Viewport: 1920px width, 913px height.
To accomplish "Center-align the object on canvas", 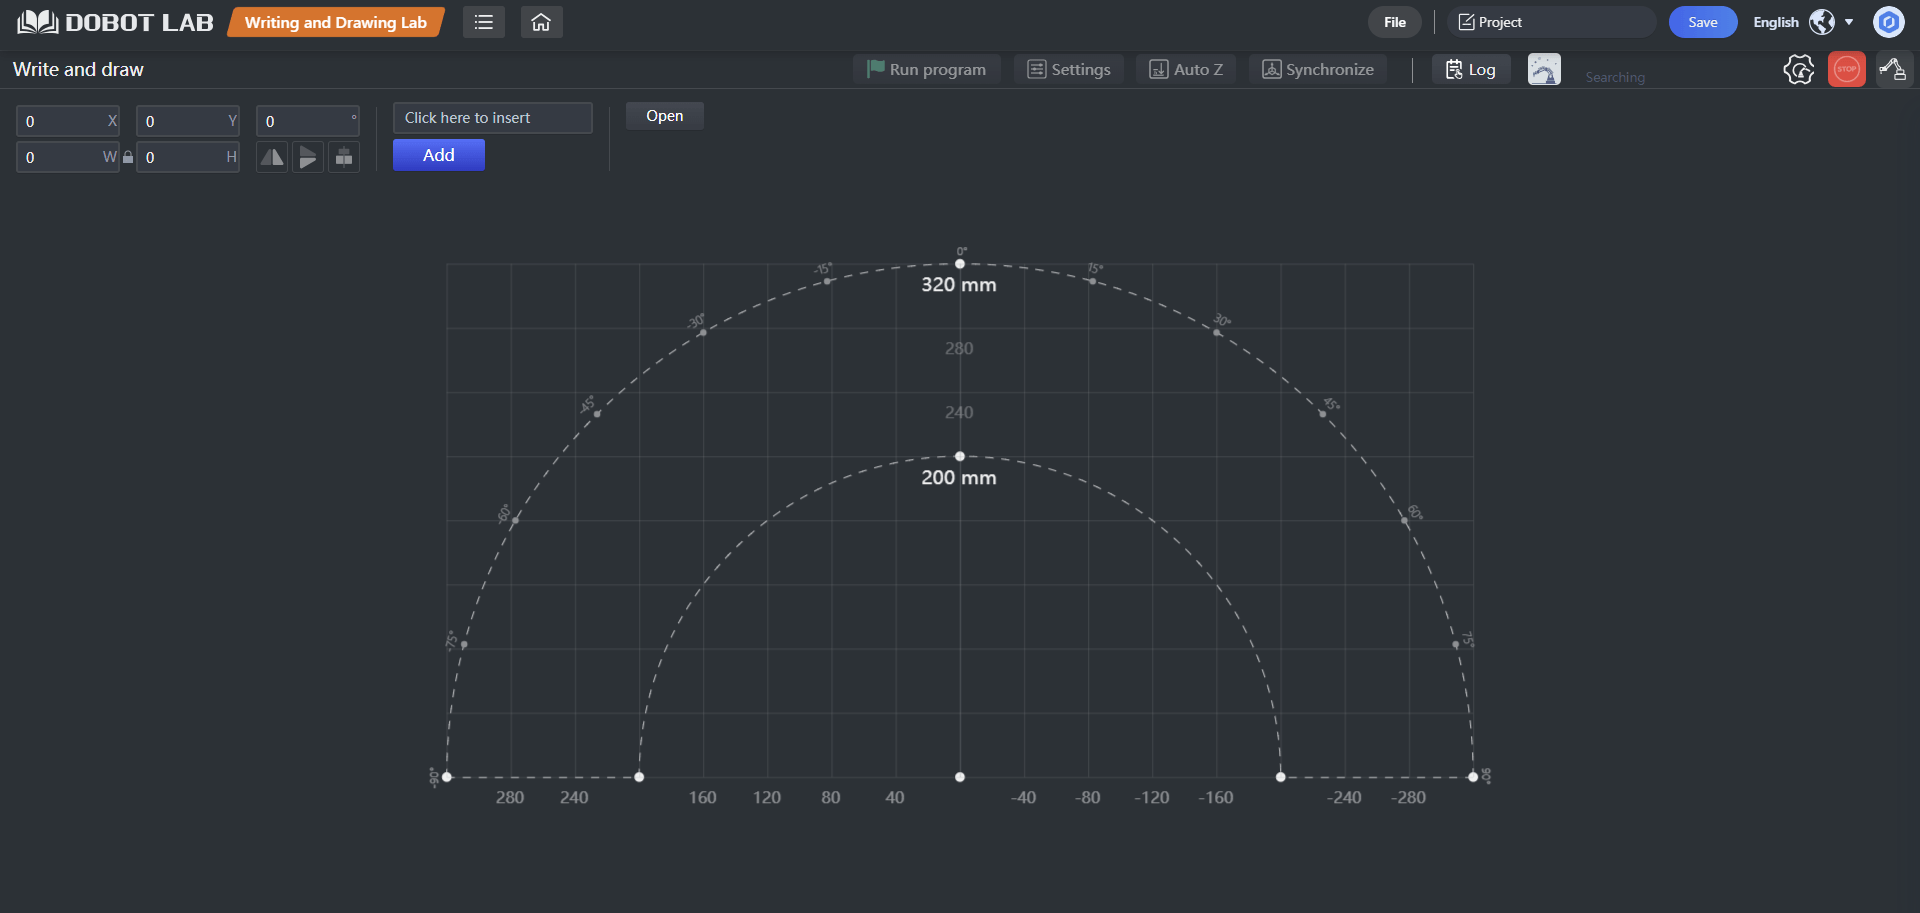I will [344, 157].
